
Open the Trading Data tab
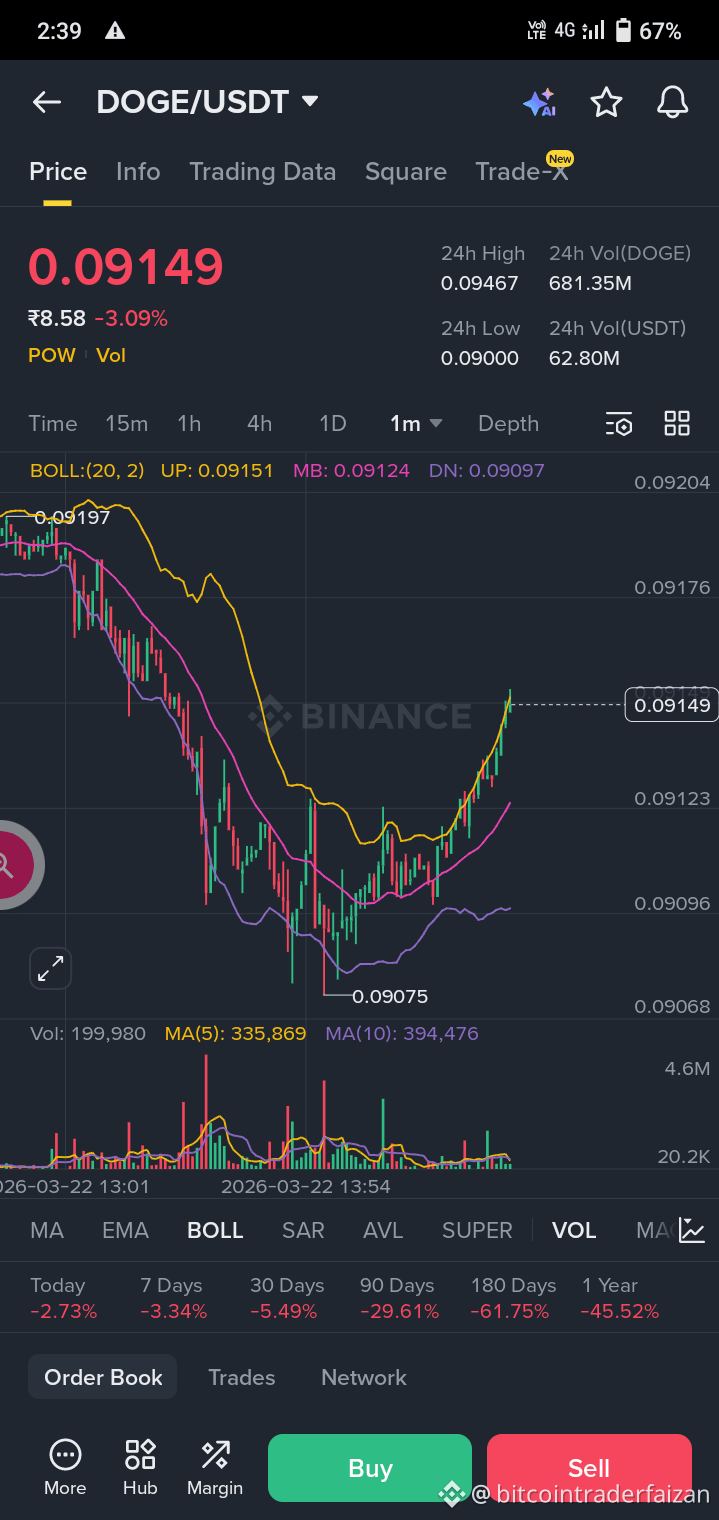click(x=263, y=172)
